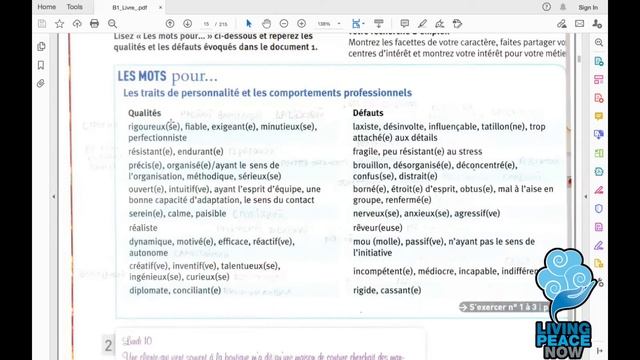
Task: Follow the "S'exercer n° 1 à 3" link
Action: (x=504, y=307)
